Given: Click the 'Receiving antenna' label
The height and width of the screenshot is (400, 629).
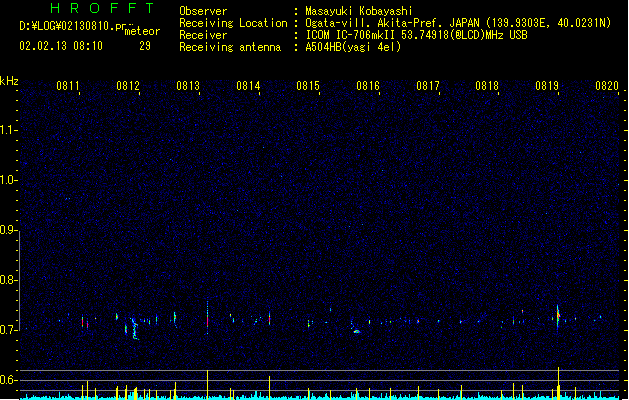Looking at the screenshot, I should 230,47.
